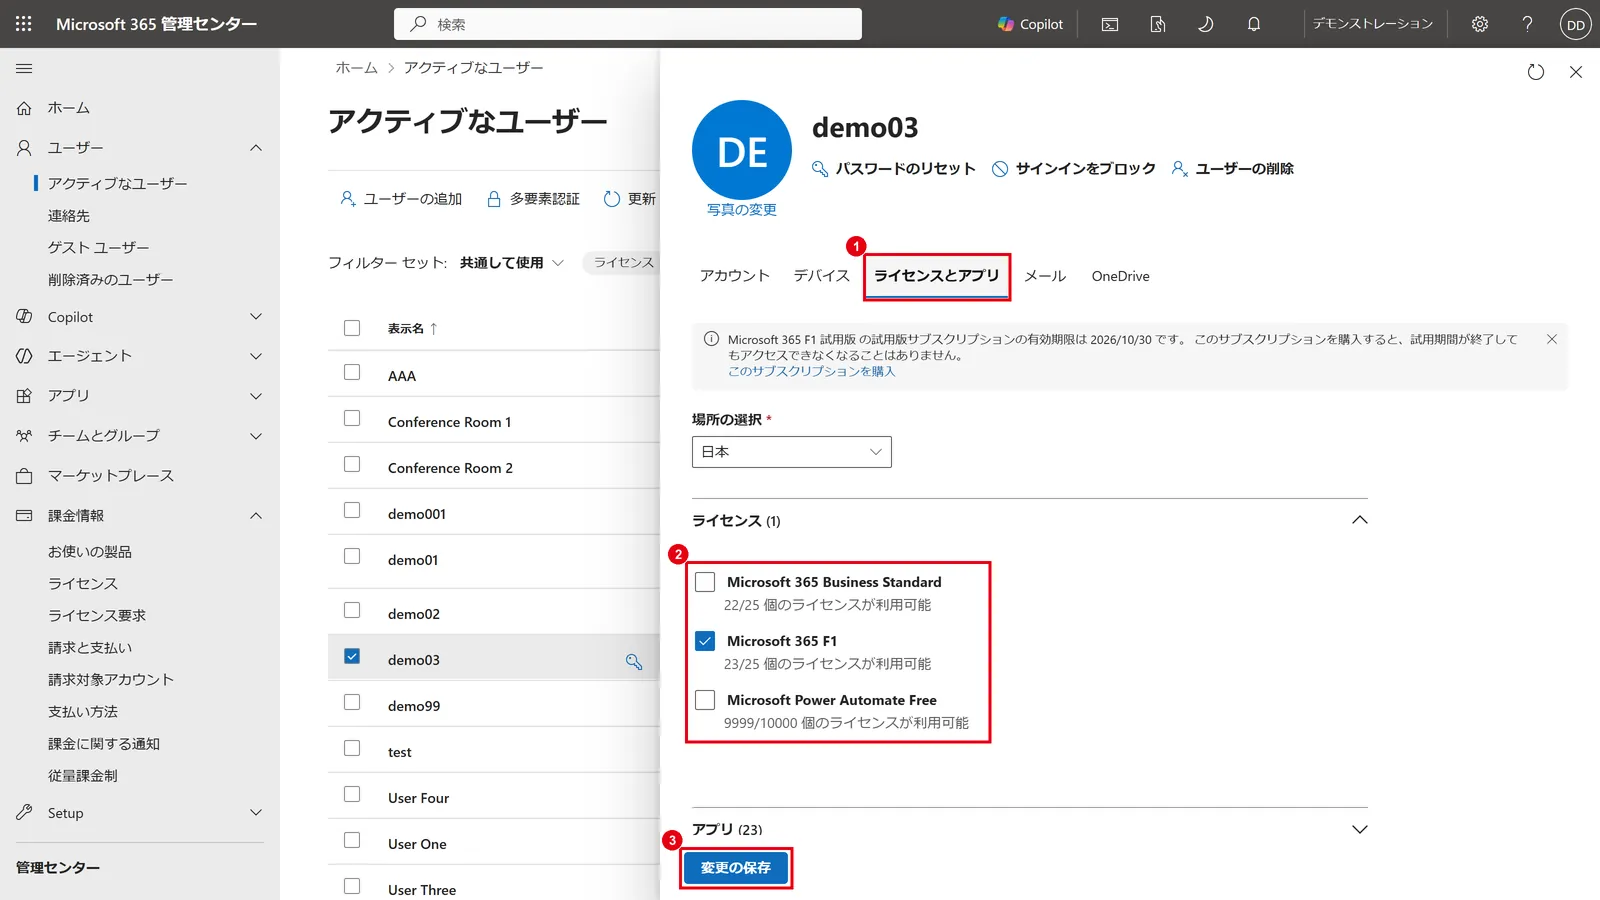This screenshot has height=900, width=1600.
Task: Open settings gear icon
Action: point(1480,24)
